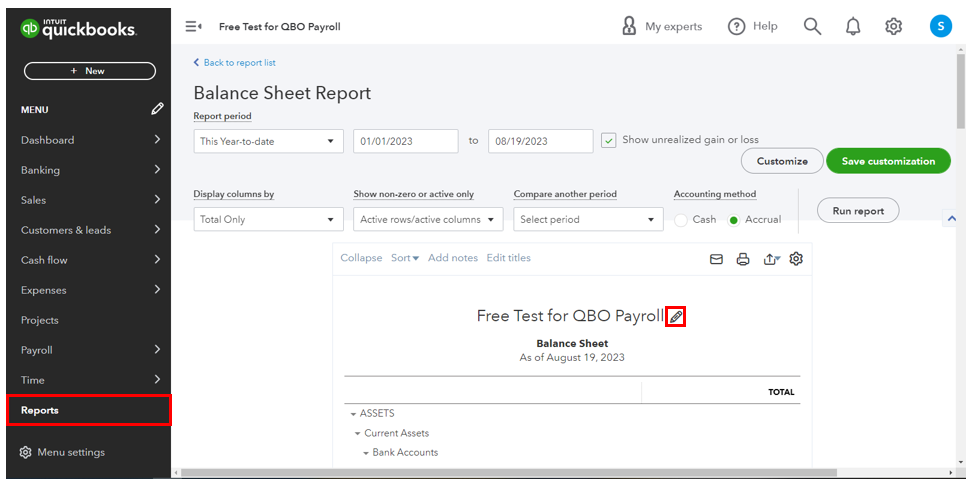Collapse the ASSETS section
This screenshot has width=976, height=486.
[354, 414]
